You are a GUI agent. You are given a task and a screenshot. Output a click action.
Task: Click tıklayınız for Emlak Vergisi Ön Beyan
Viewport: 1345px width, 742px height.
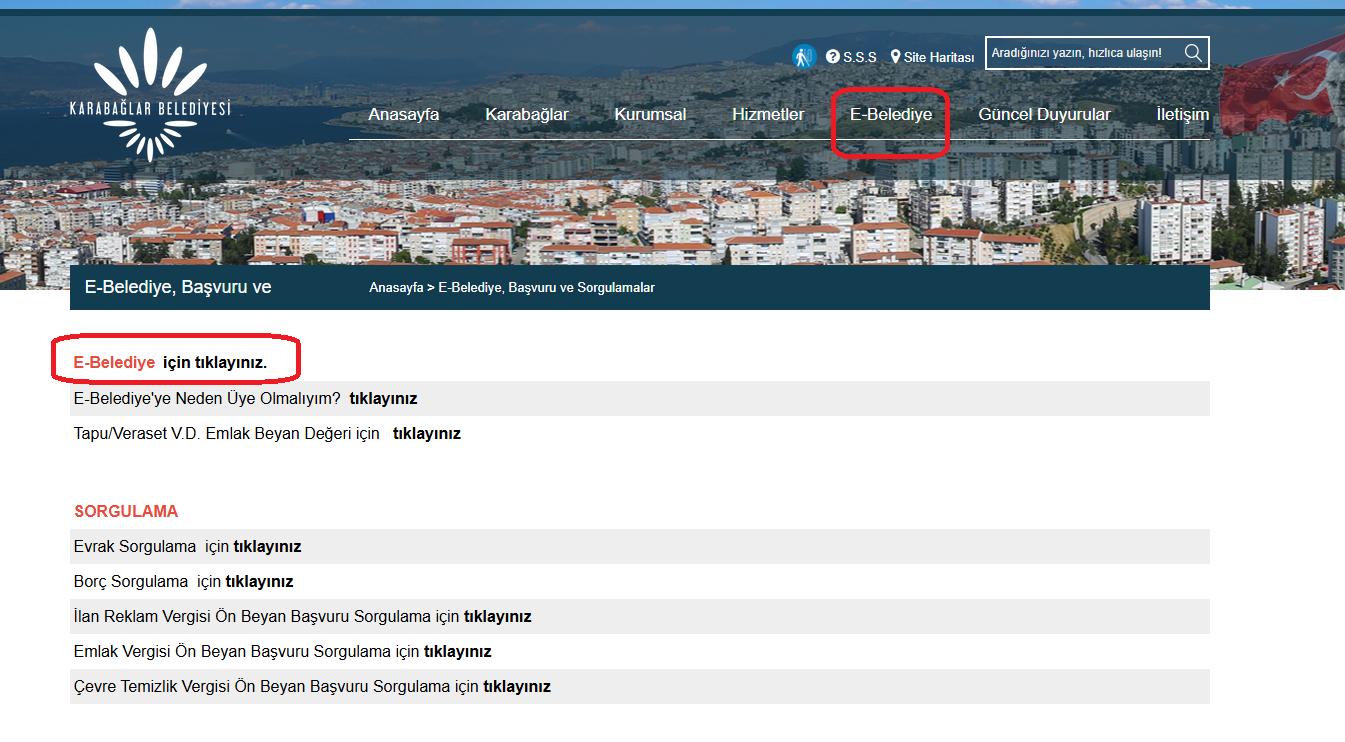point(458,652)
